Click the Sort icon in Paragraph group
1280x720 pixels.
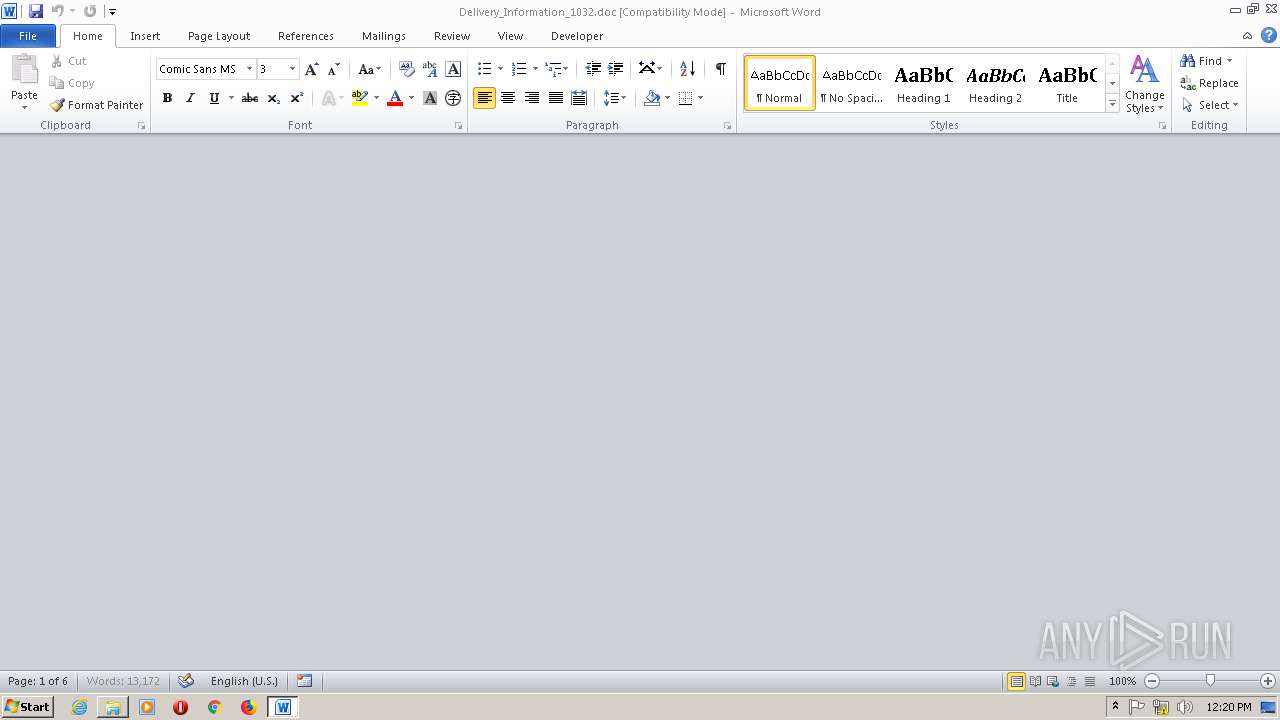pyautogui.click(x=687, y=69)
